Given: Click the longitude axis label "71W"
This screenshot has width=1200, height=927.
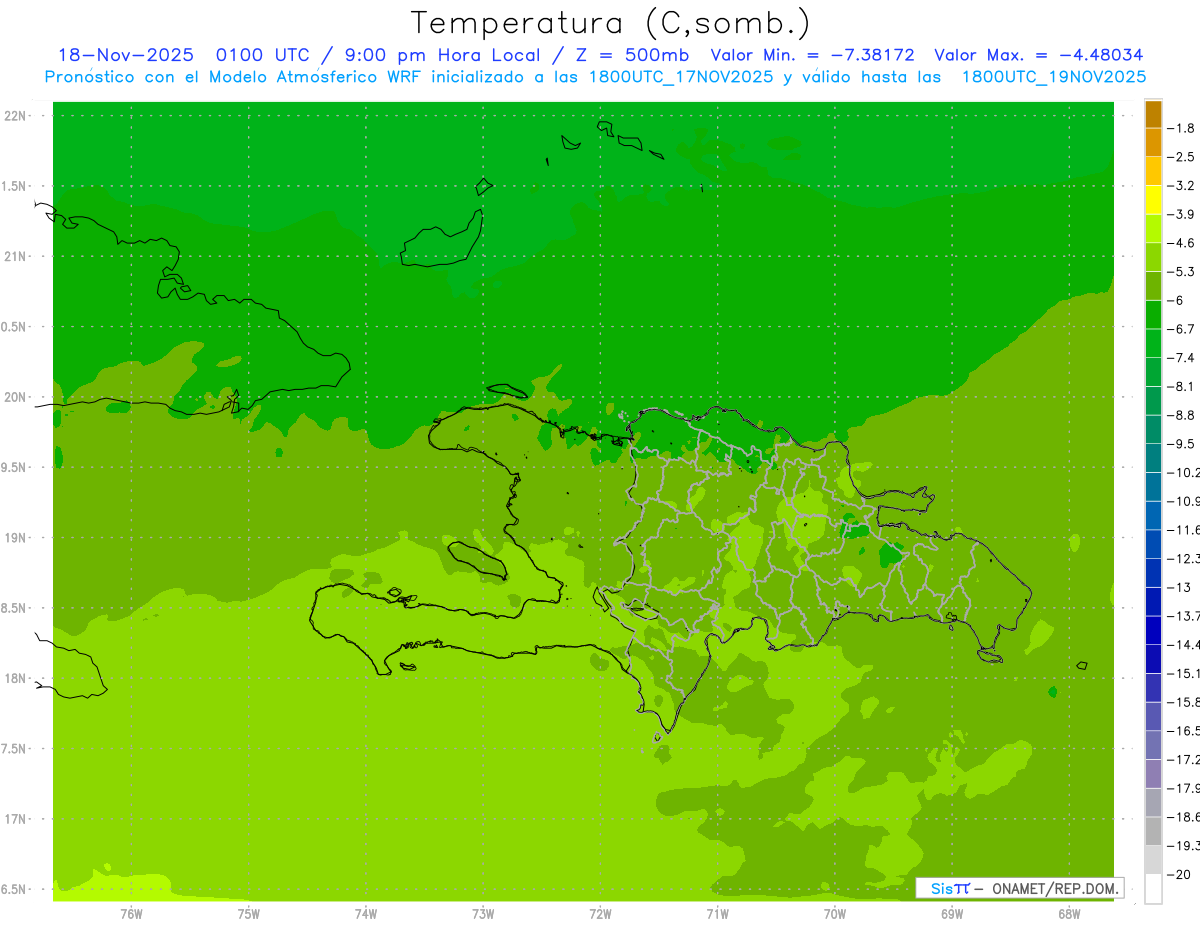Looking at the screenshot, I should click(717, 913).
